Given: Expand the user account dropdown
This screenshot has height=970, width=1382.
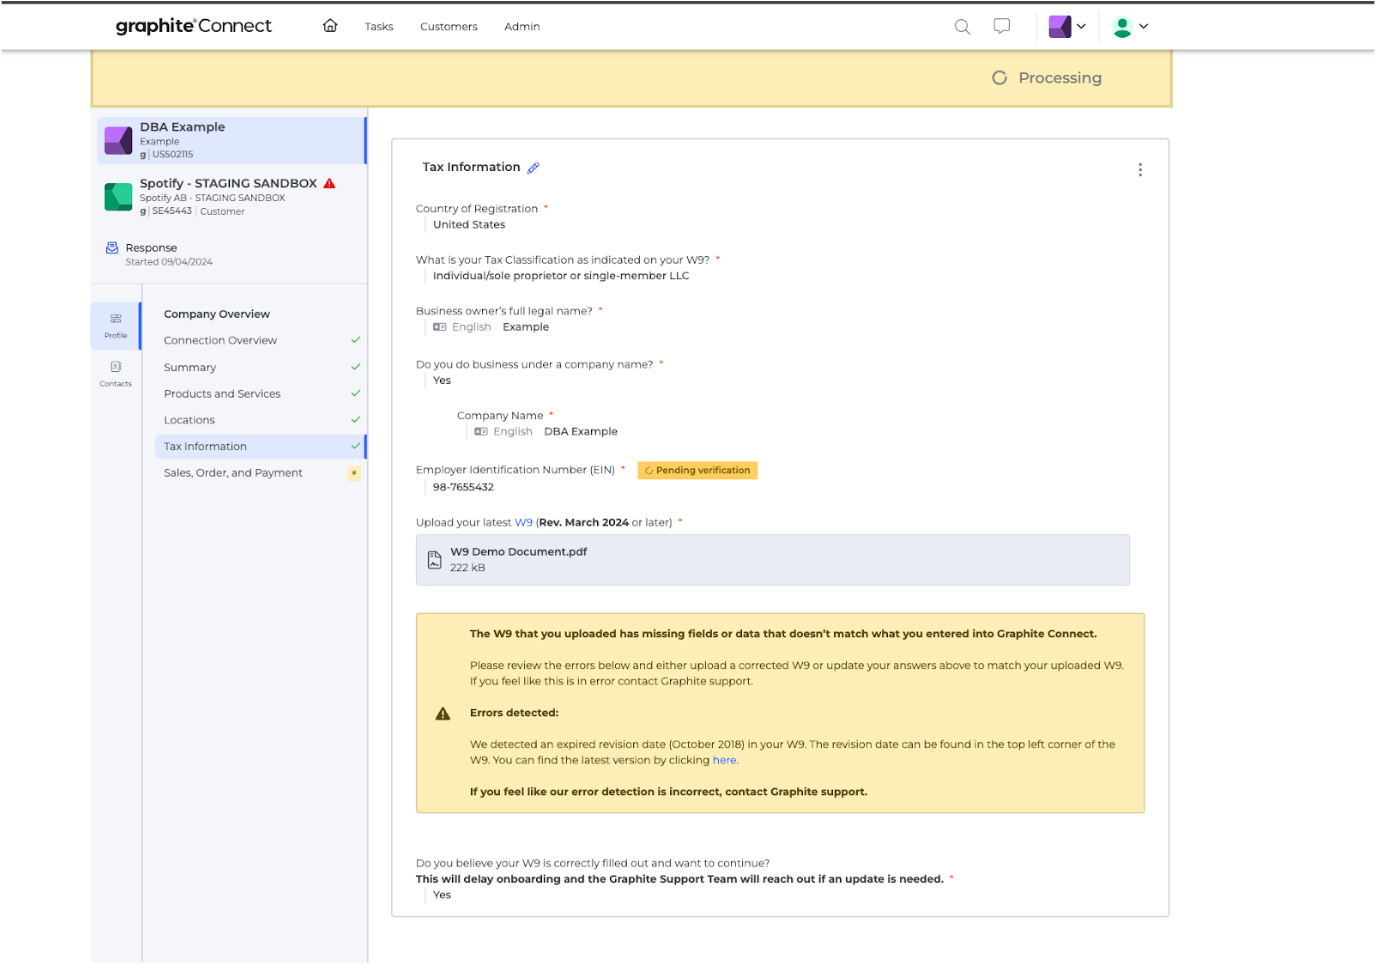Looking at the screenshot, I should 1130,27.
